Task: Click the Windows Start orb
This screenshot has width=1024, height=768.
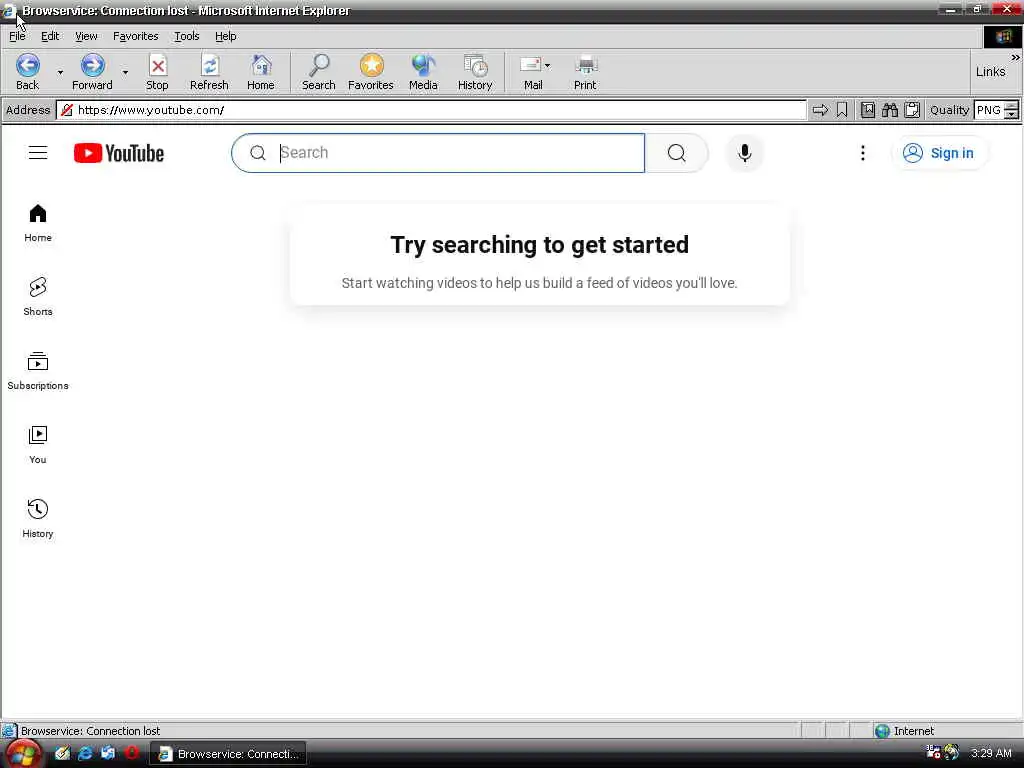Action: pos(24,754)
